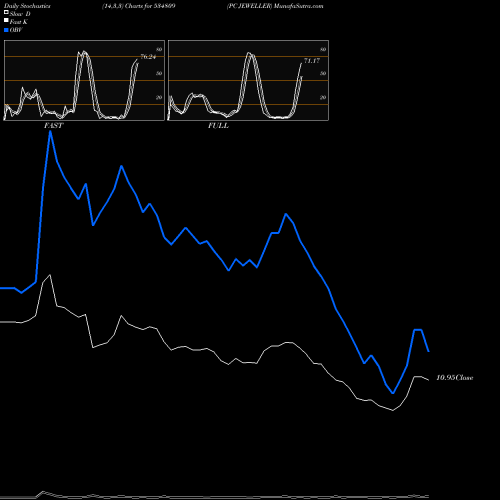Click the FULL stochastic chart thumbnail
This screenshot has height=500, width=500.
pyautogui.click(x=248, y=80)
